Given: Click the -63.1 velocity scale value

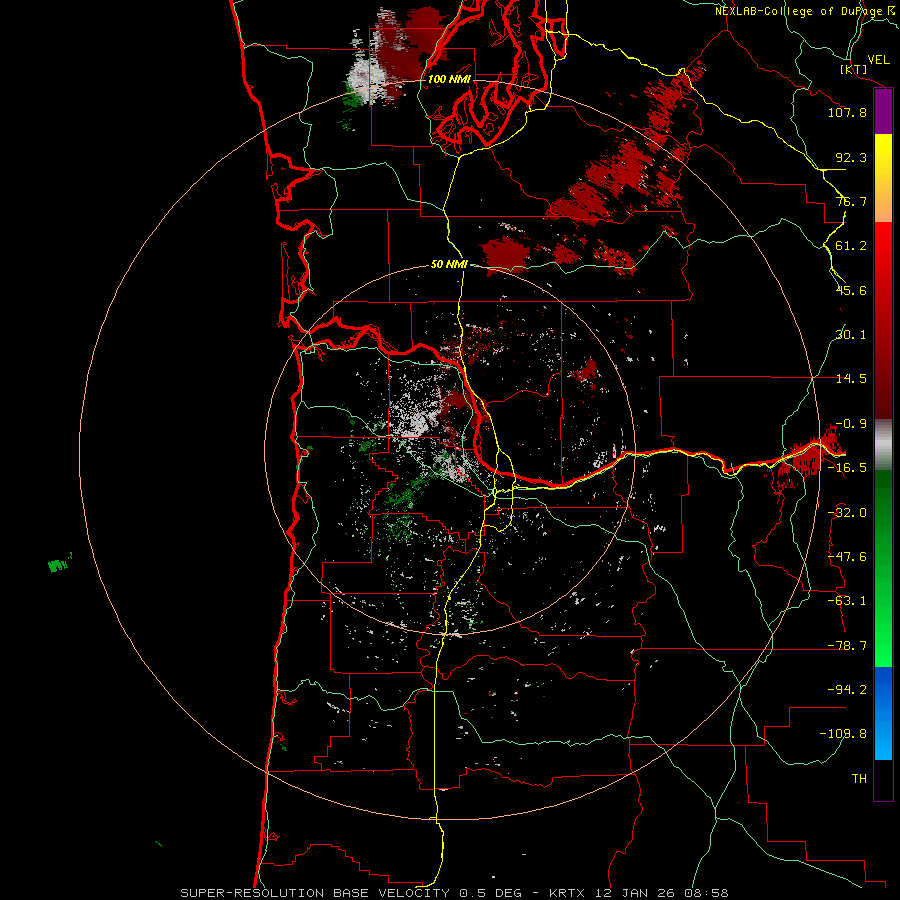Looking at the screenshot, I should (x=847, y=601).
